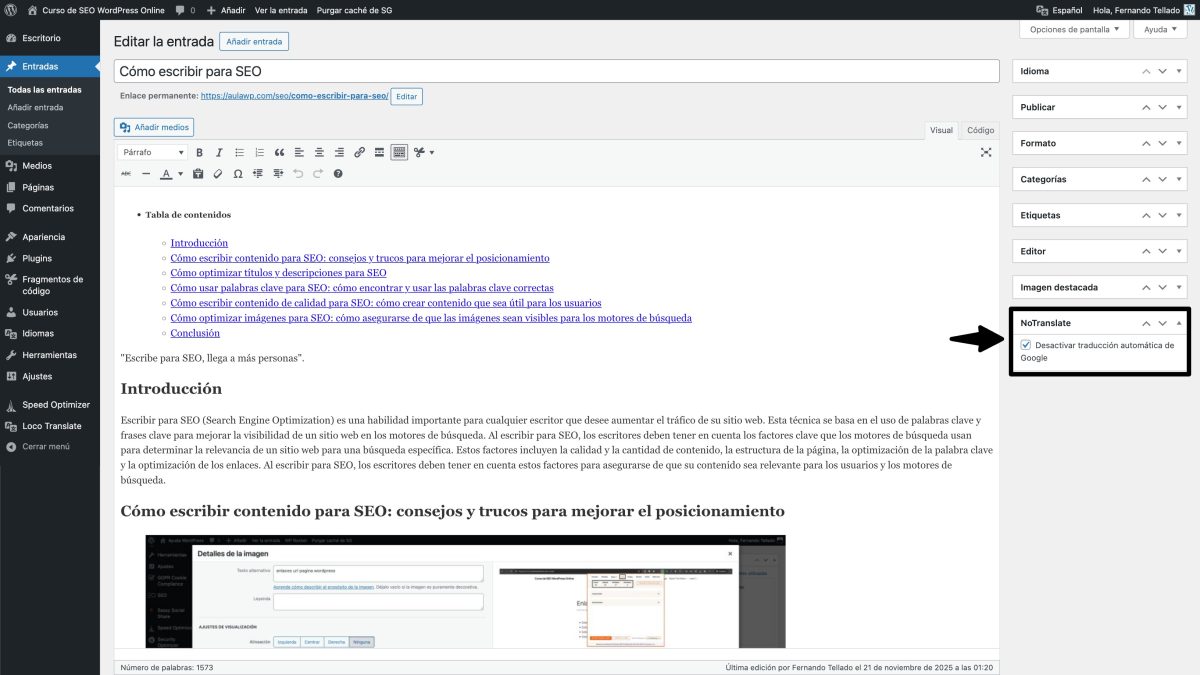The width and height of the screenshot is (1200, 675).
Task: Expand the text color dropdown arrow
Action: pos(179,172)
